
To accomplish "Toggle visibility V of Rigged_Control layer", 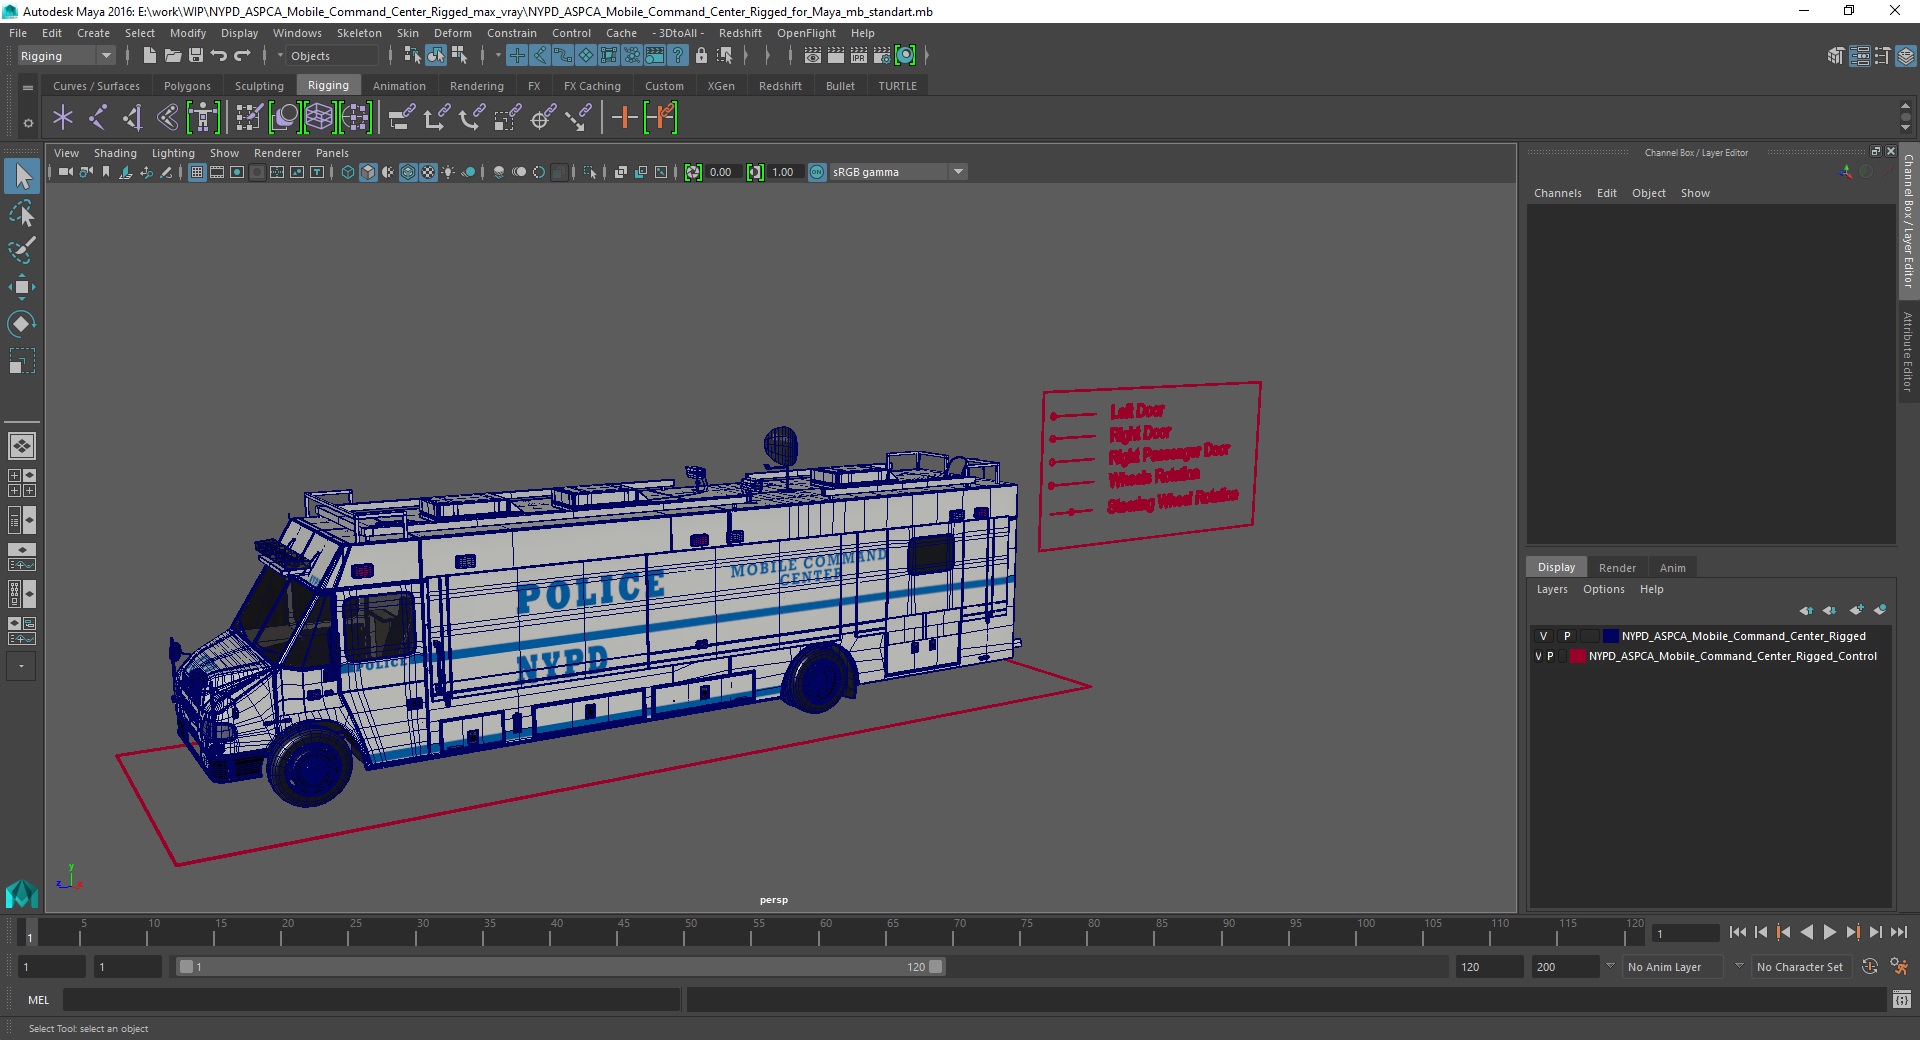I will pos(1538,657).
